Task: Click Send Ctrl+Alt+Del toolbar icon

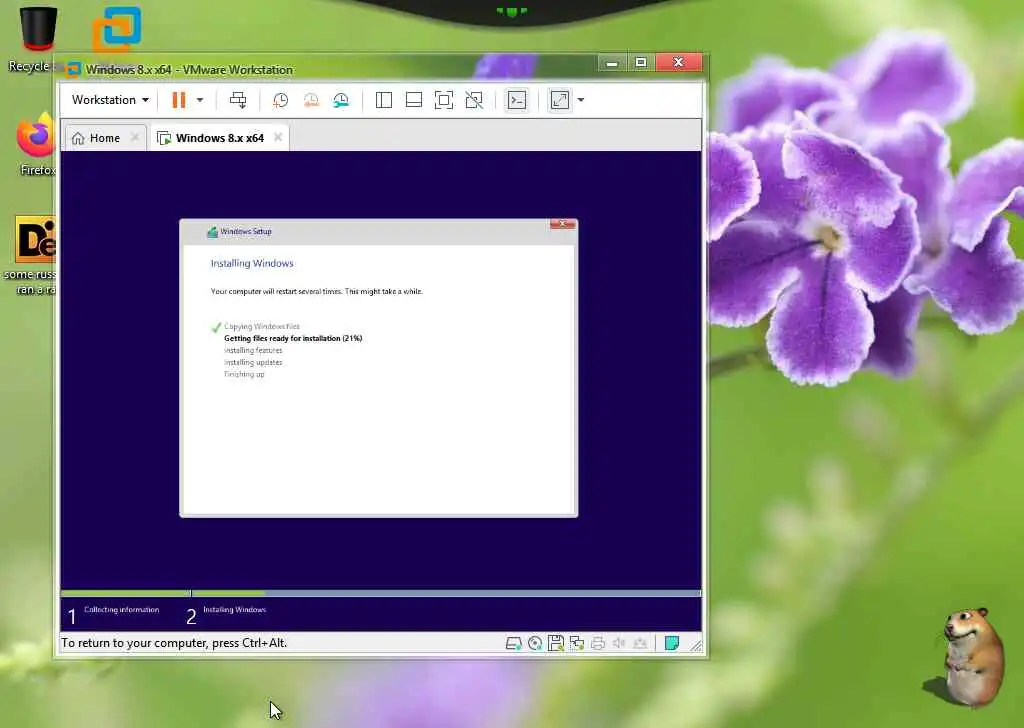Action: tap(238, 100)
